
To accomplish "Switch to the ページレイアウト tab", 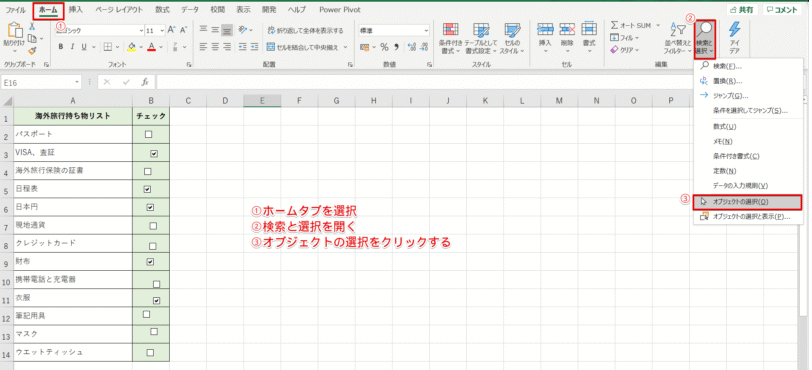I will click(119, 10).
